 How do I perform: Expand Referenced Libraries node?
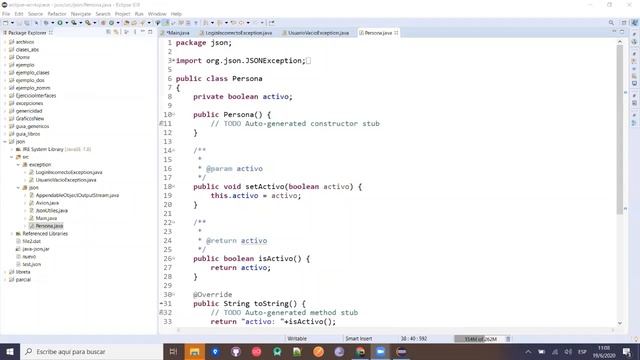pyautogui.click(x=12, y=233)
